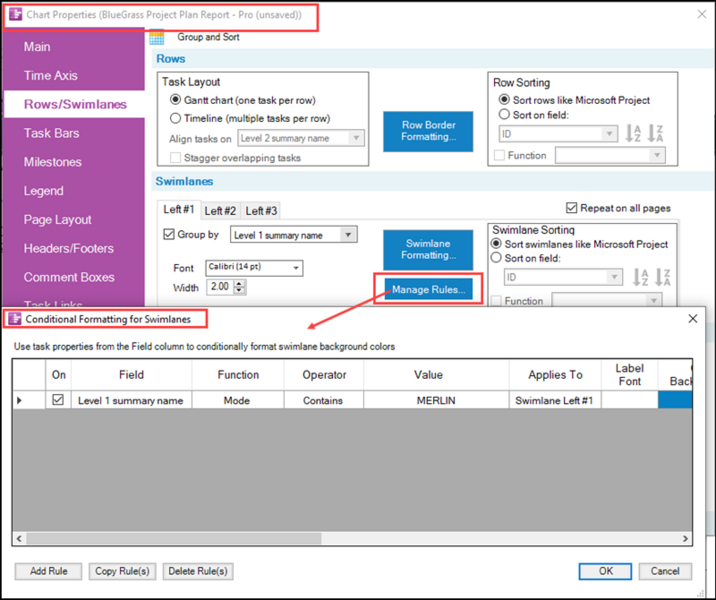Click Copy Rule(s) button
Image resolution: width=716 pixels, height=600 pixels.
[122, 571]
